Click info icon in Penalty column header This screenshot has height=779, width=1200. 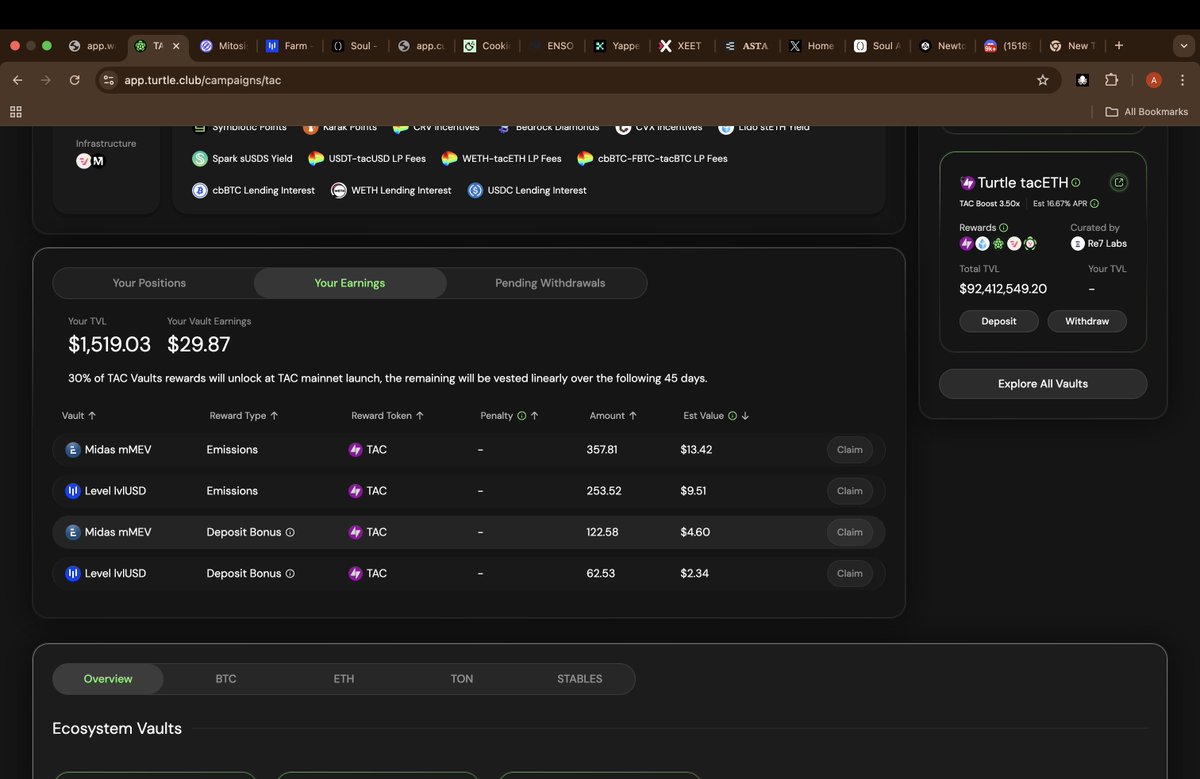point(521,415)
